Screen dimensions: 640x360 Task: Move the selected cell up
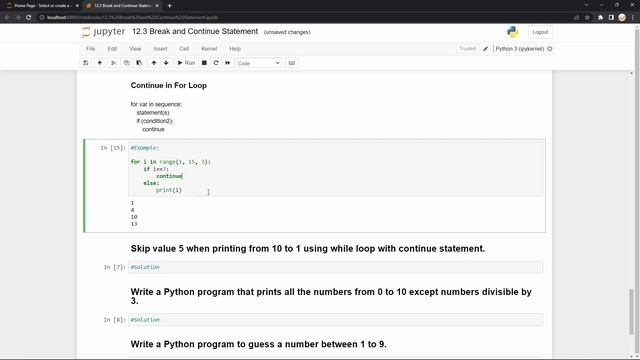tap(154, 63)
